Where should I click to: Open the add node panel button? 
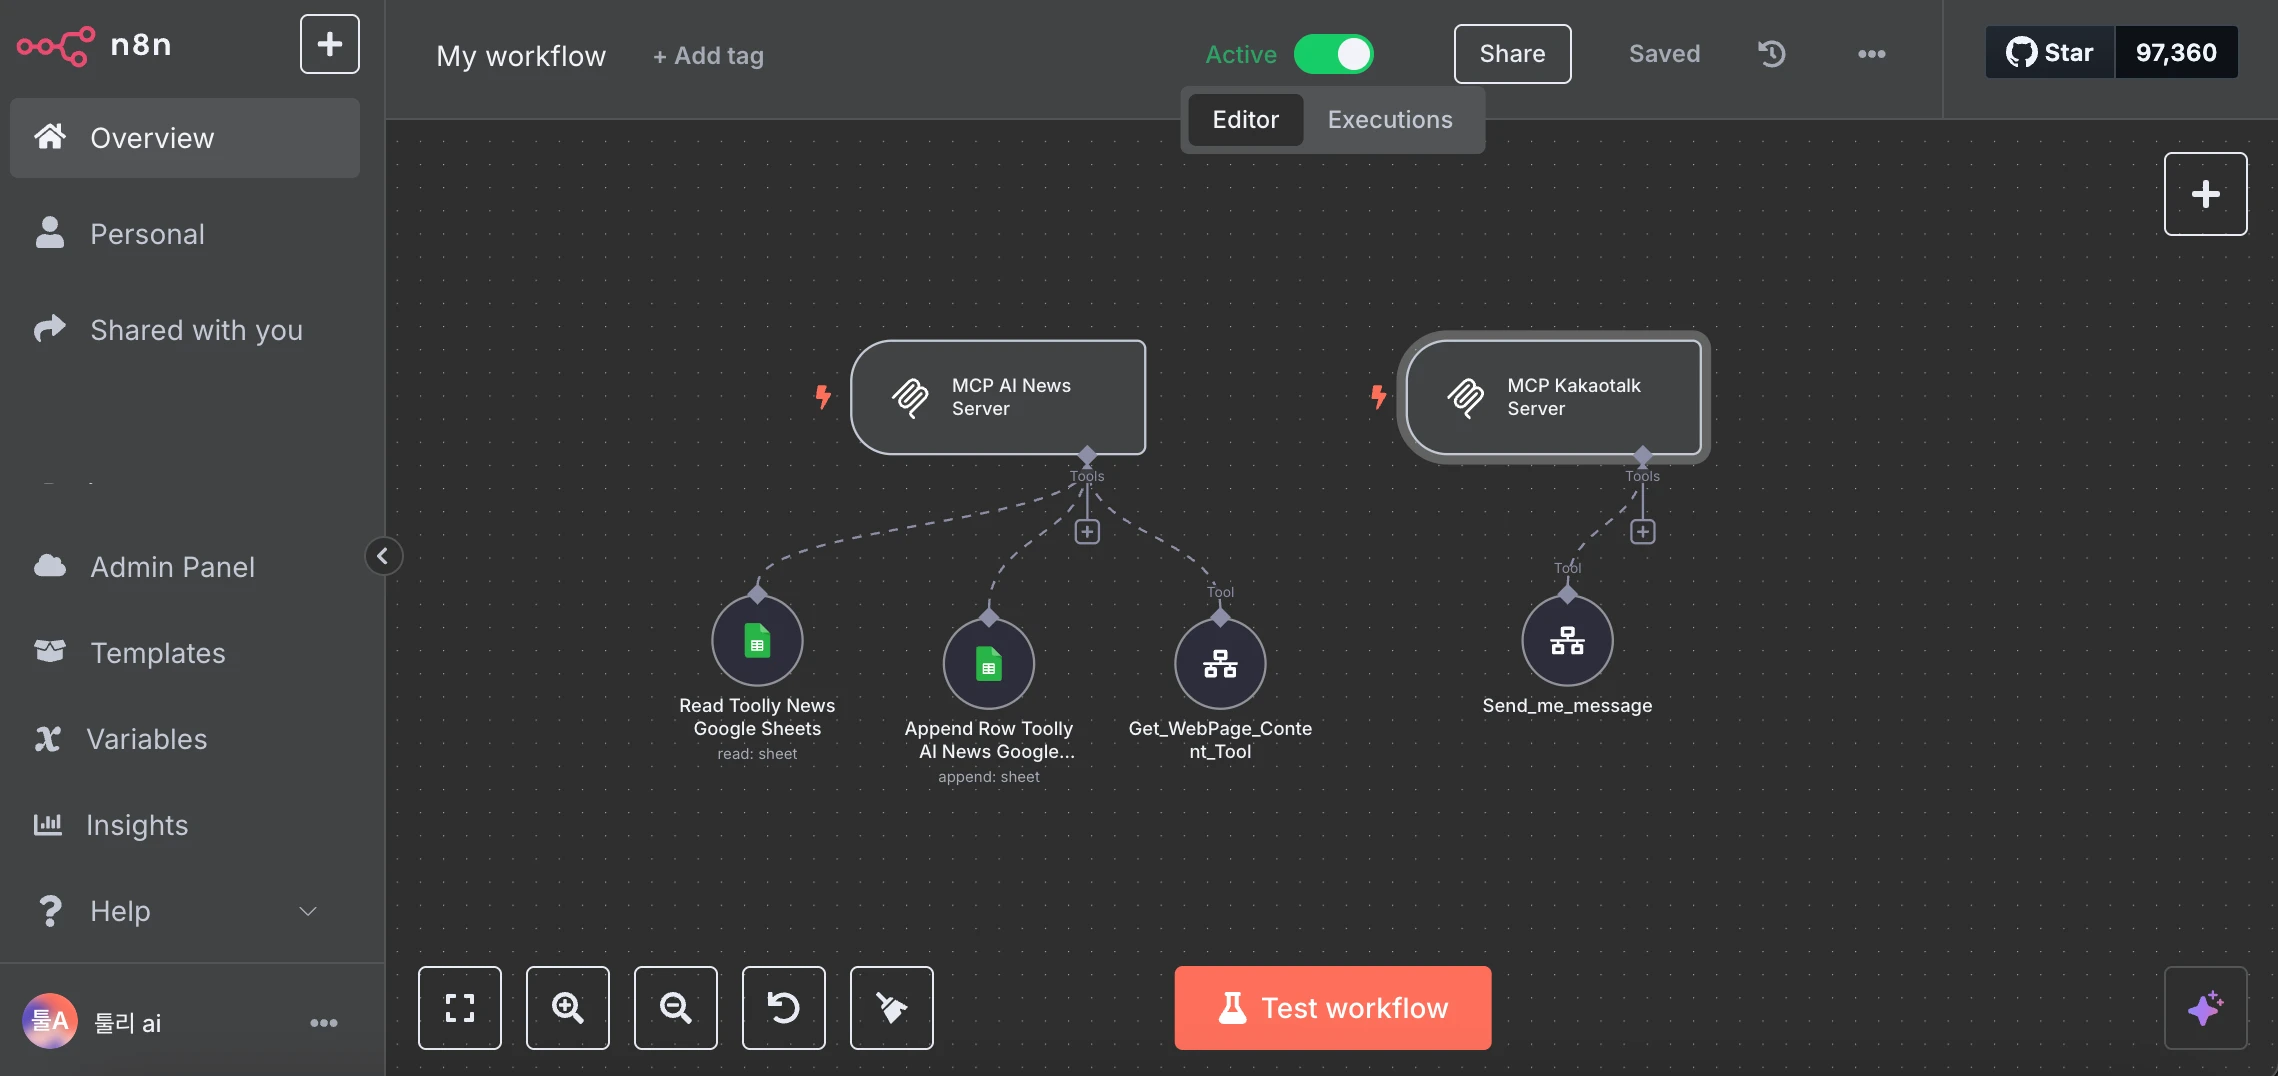(x=2205, y=194)
